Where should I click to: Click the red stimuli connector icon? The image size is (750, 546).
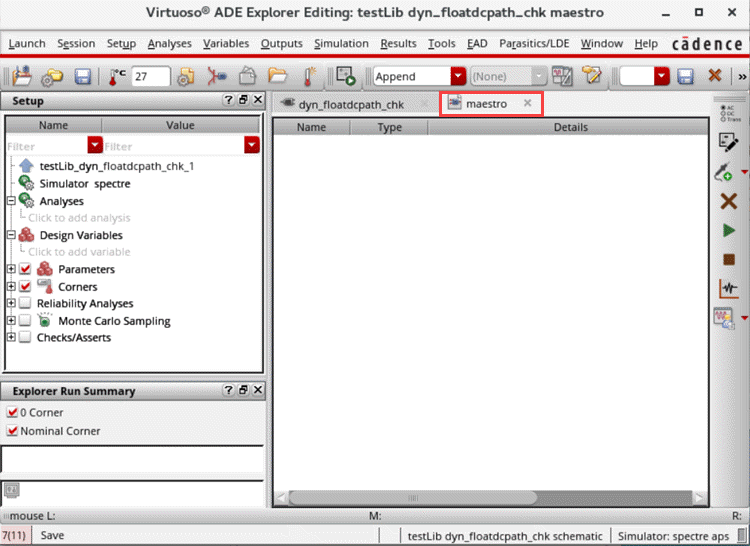[216, 76]
